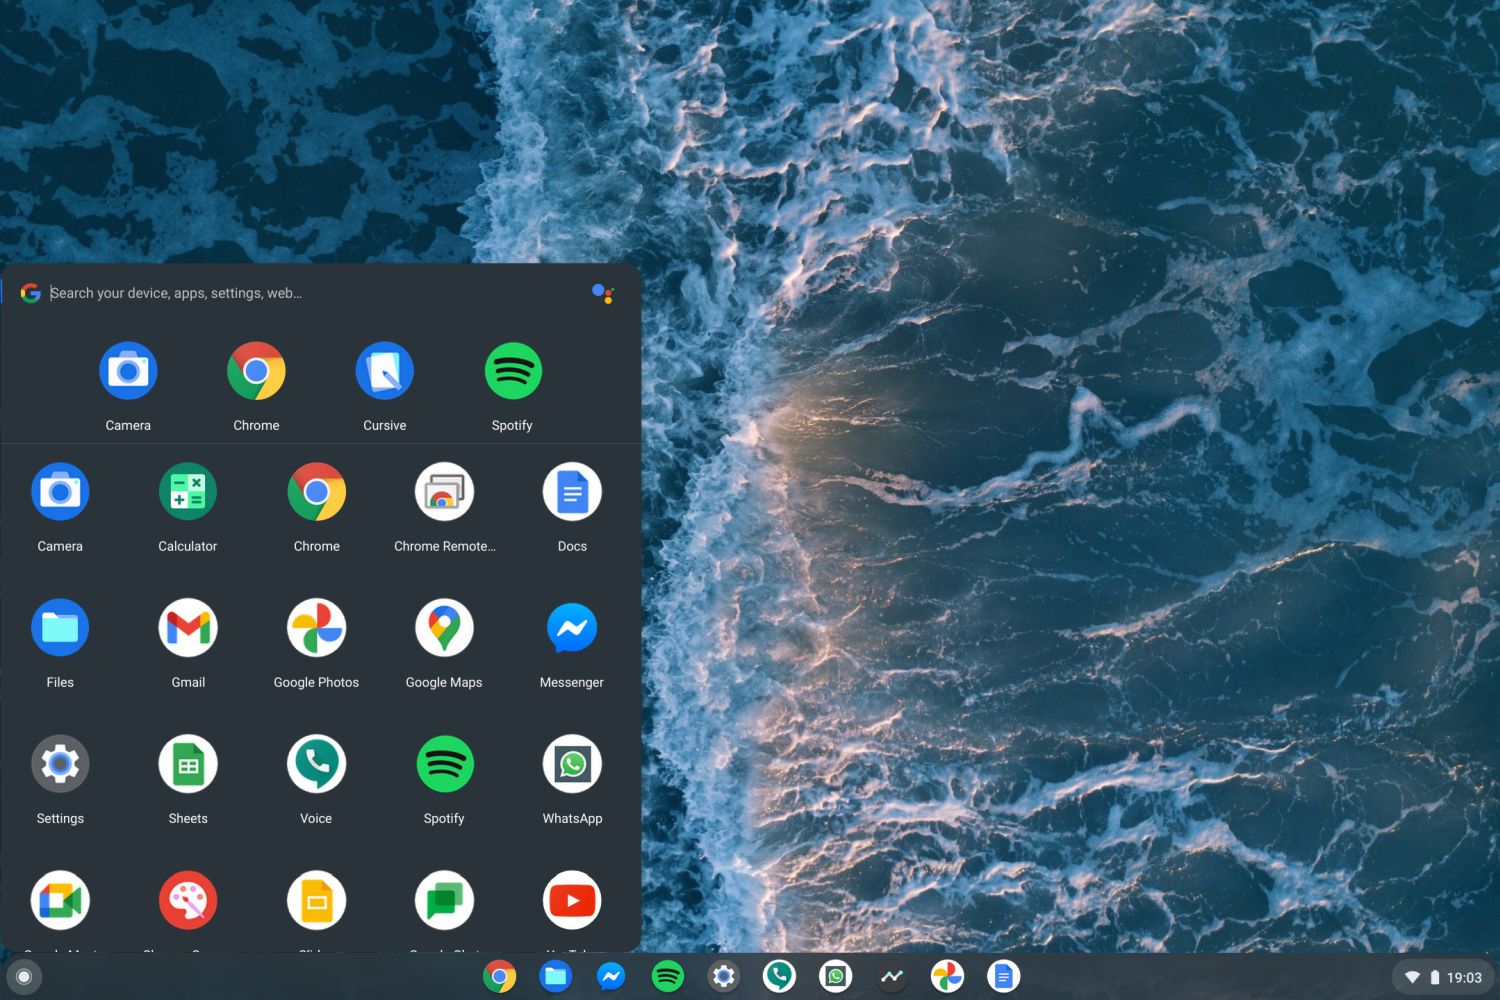Viewport: 1500px width, 1000px height.
Task: Click the circular launcher button on shelf
Action: 24,977
